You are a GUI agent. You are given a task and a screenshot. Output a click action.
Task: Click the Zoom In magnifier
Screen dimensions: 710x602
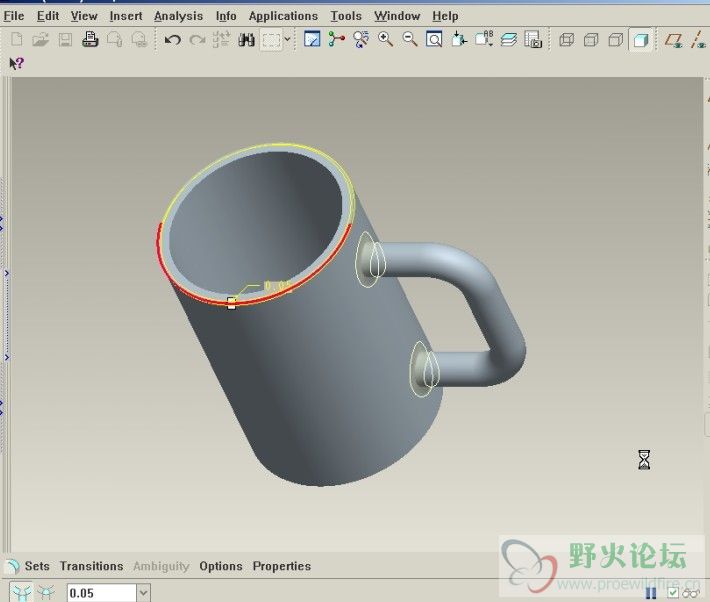tap(385, 39)
